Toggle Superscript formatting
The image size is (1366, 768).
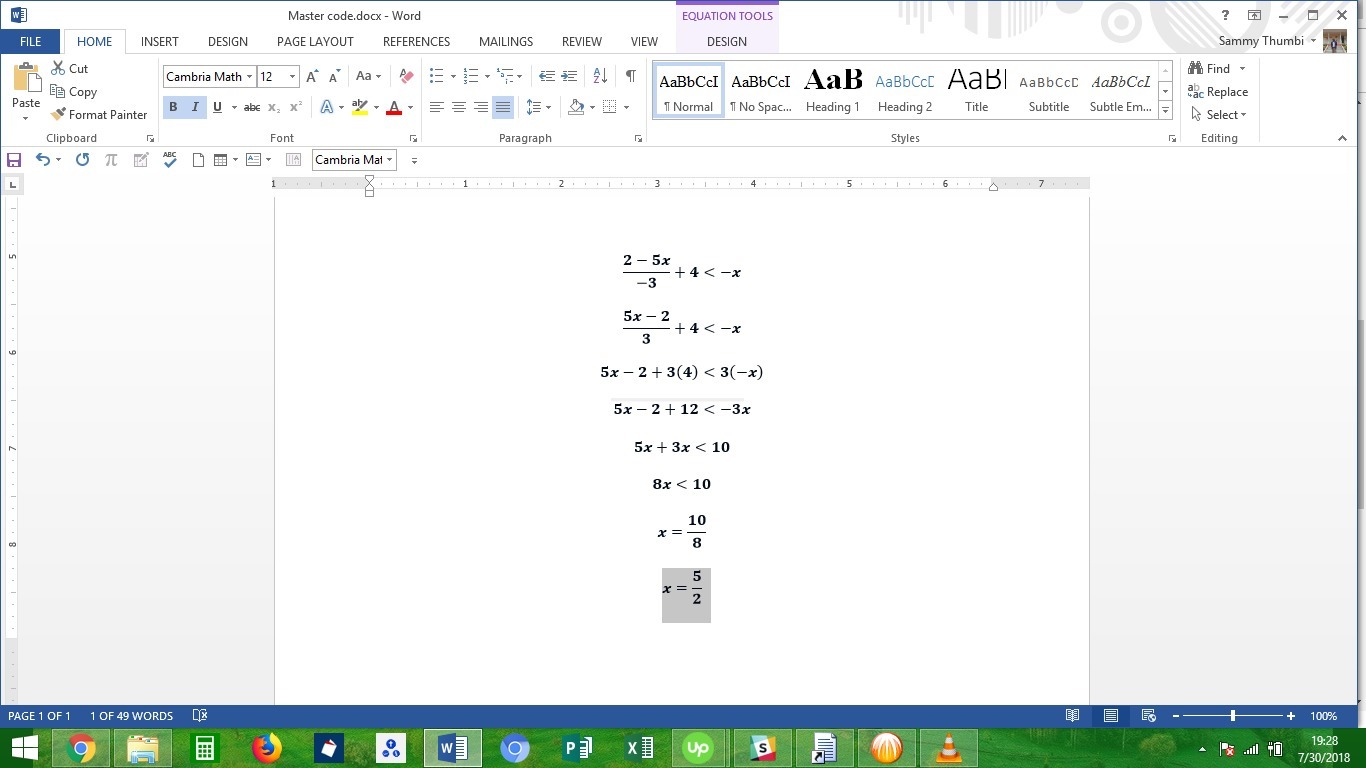pyautogui.click(x=295, y=107)
